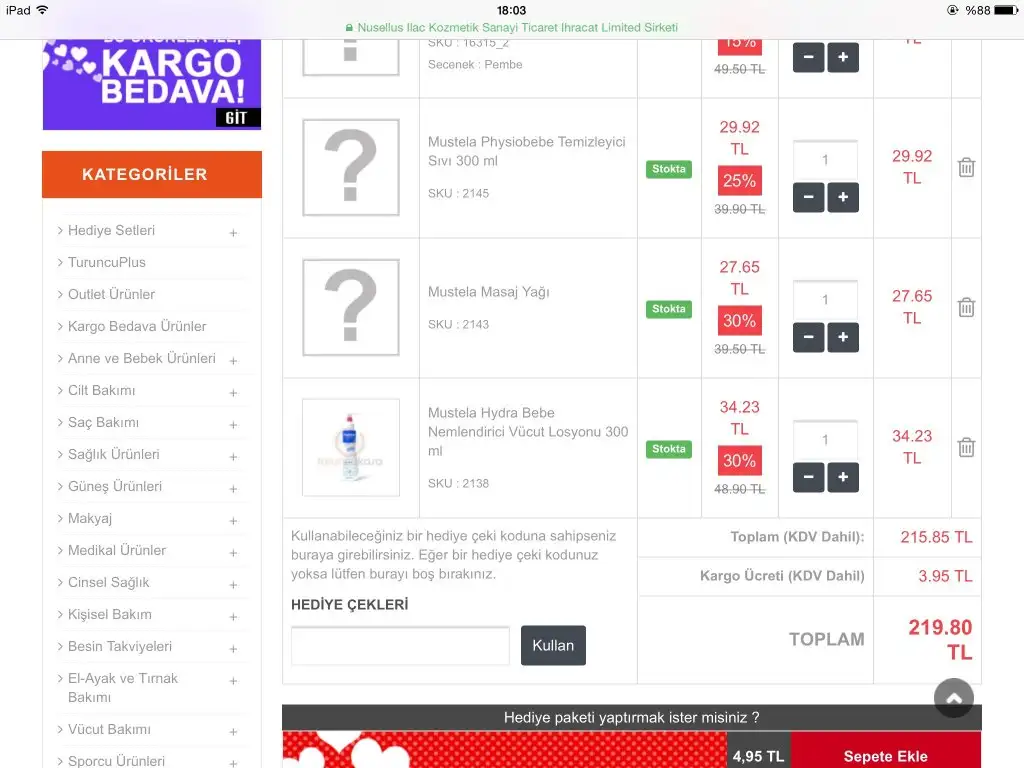1024x768 pixels.
Task: Delete Mustela Physiobebe item with trash icon
Action: click(x=967, y=168)
